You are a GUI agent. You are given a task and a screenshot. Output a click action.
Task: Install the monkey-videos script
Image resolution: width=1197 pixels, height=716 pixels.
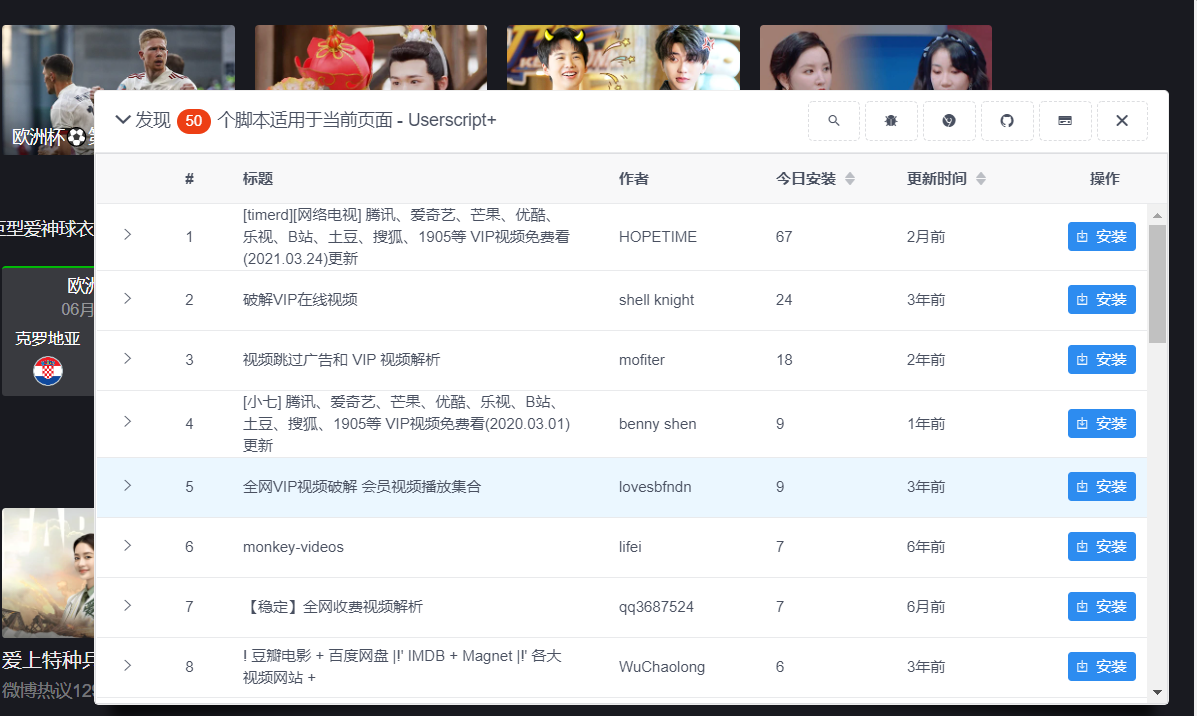(1102, 547)
